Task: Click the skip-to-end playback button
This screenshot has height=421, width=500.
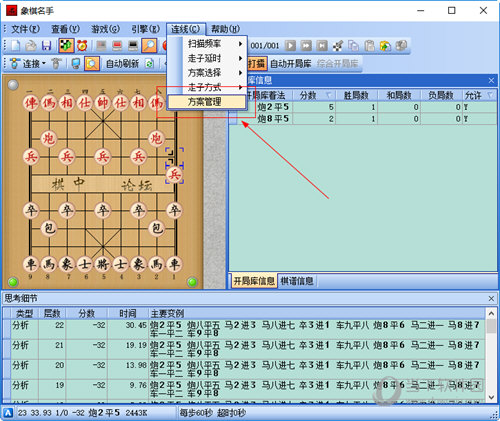Action: point(322,46)
